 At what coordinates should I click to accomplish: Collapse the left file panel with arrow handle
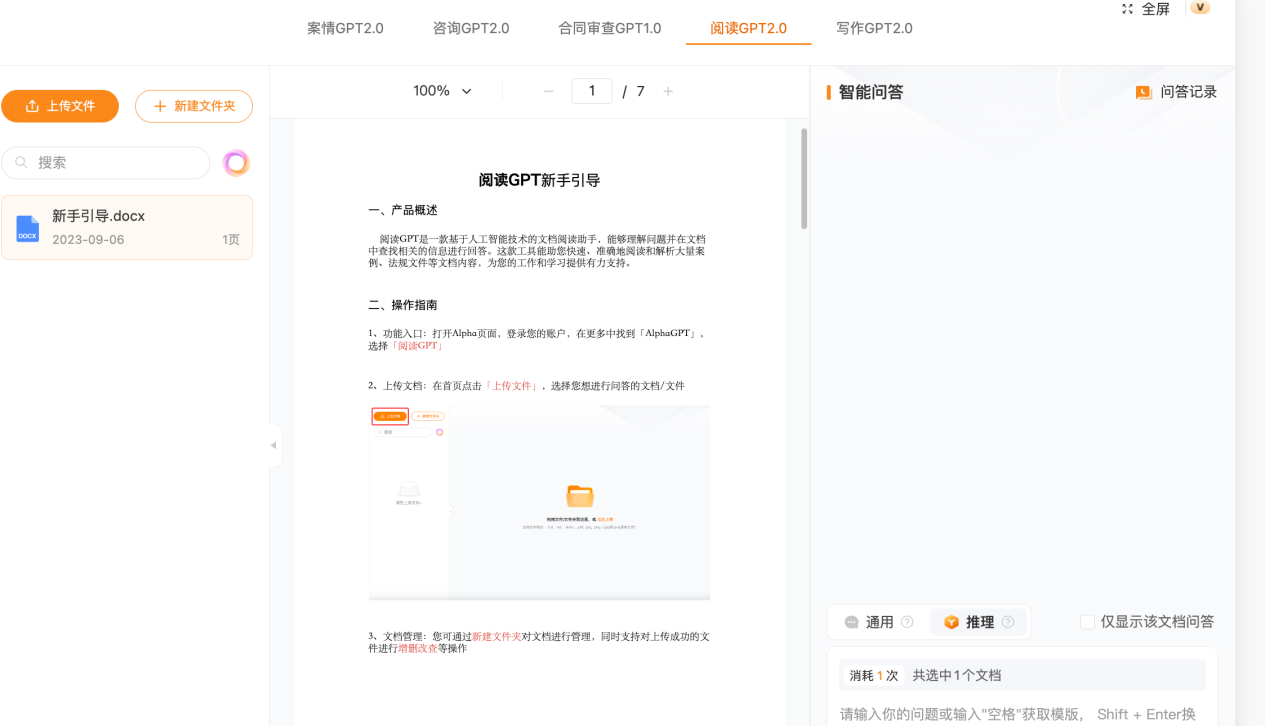pos(274,445)
